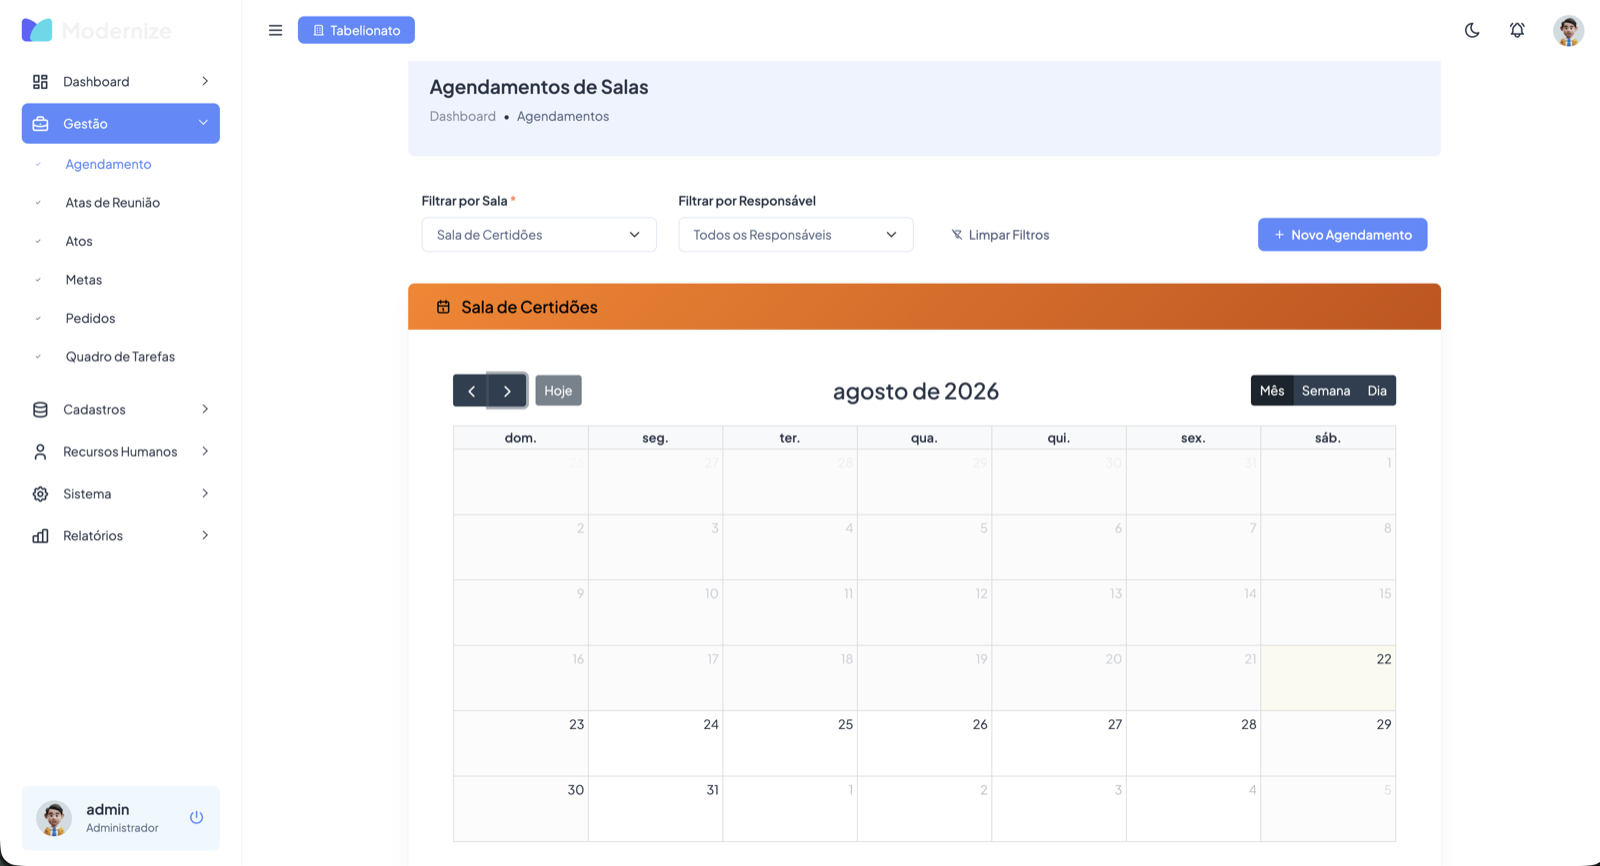
Task: Click the Dashboard breadcrumb link
Action: [x=462, y=116]
